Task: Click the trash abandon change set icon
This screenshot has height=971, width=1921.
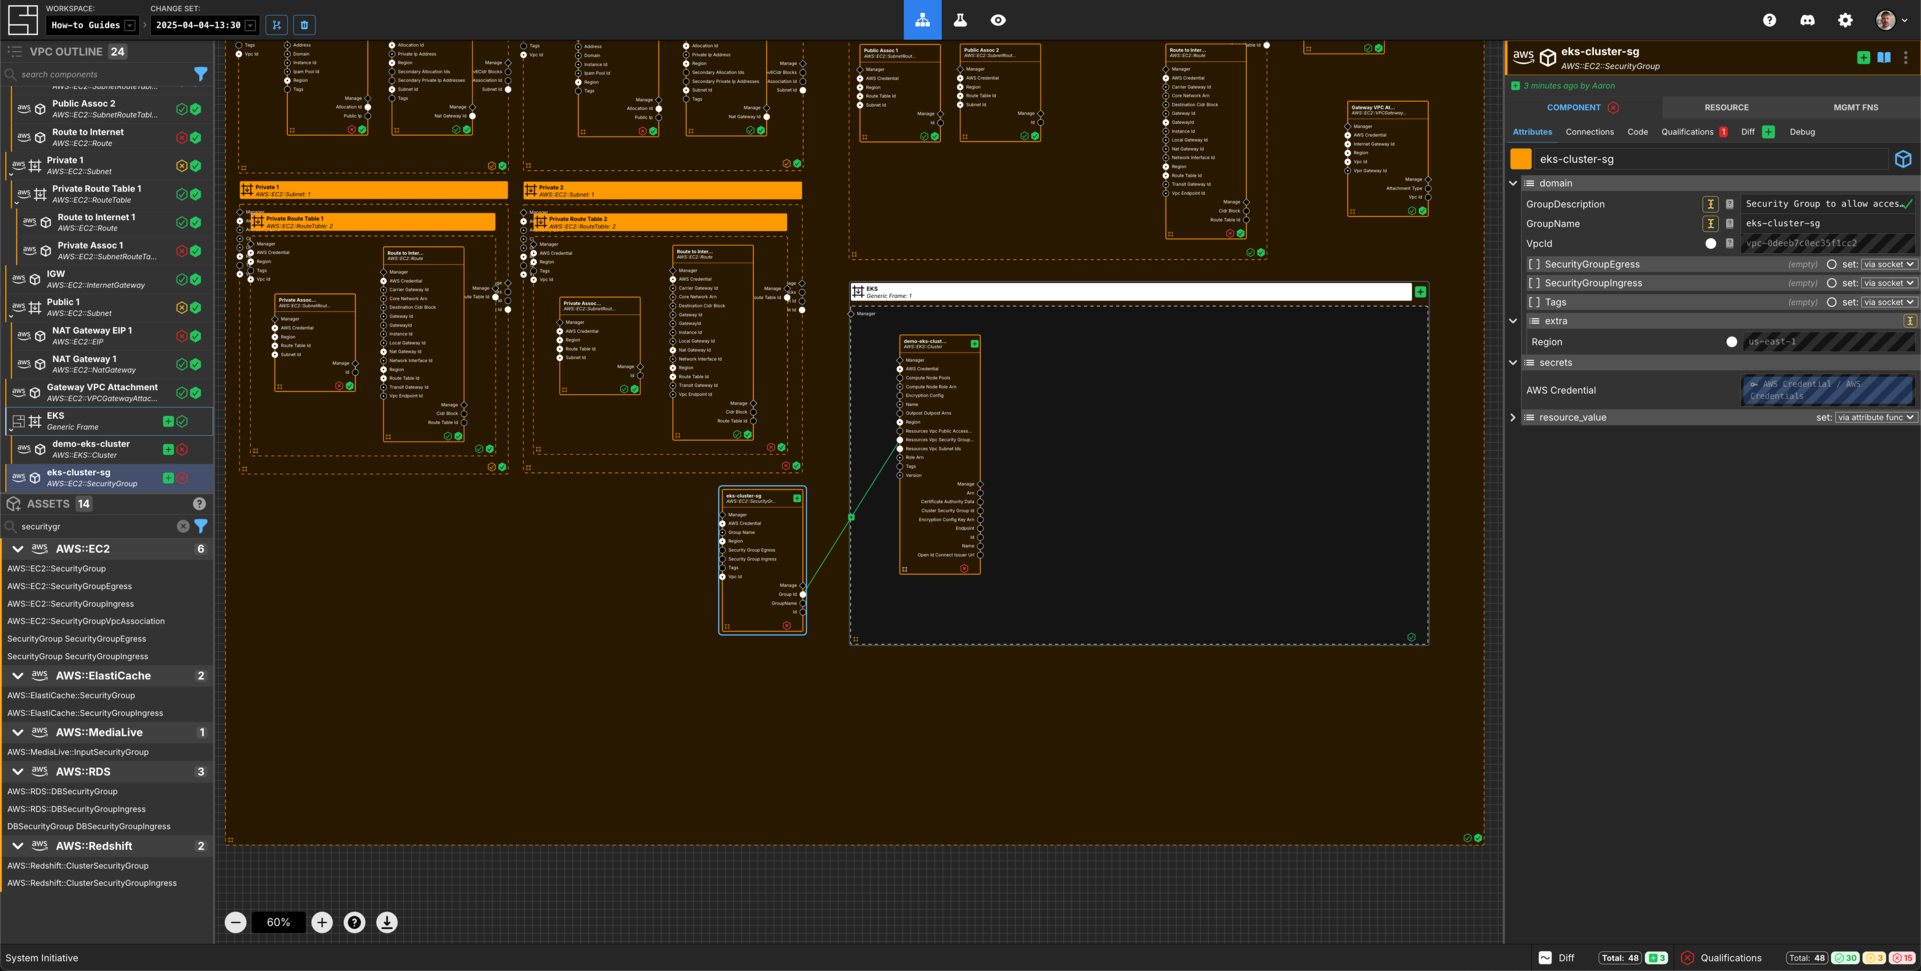Action: pos(305,24)
